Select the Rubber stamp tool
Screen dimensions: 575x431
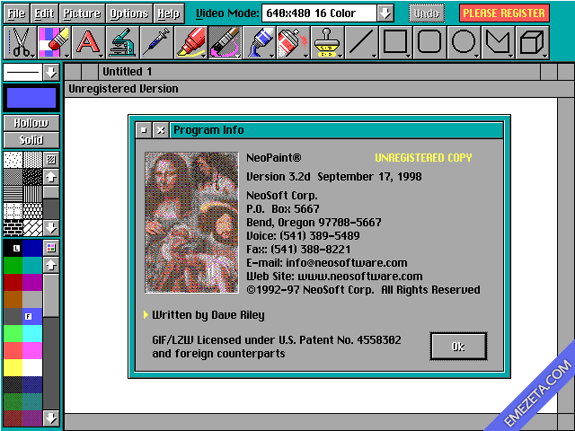coord(327,43)
